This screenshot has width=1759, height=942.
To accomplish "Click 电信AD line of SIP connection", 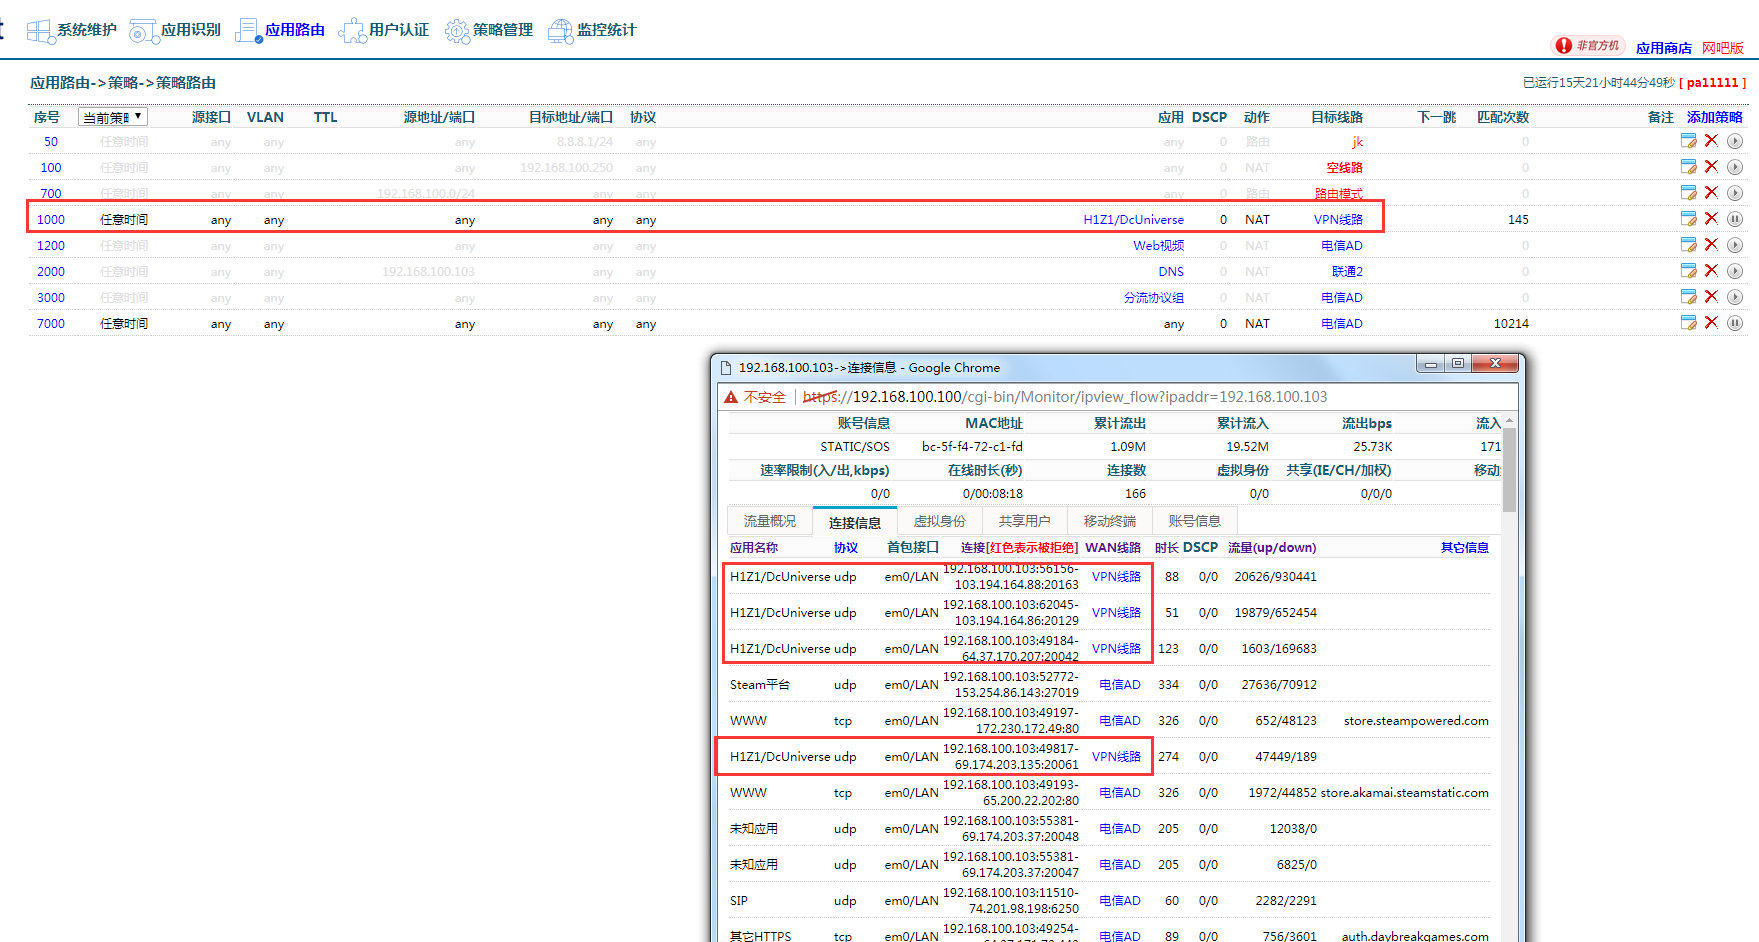I will pos(1120,901).
